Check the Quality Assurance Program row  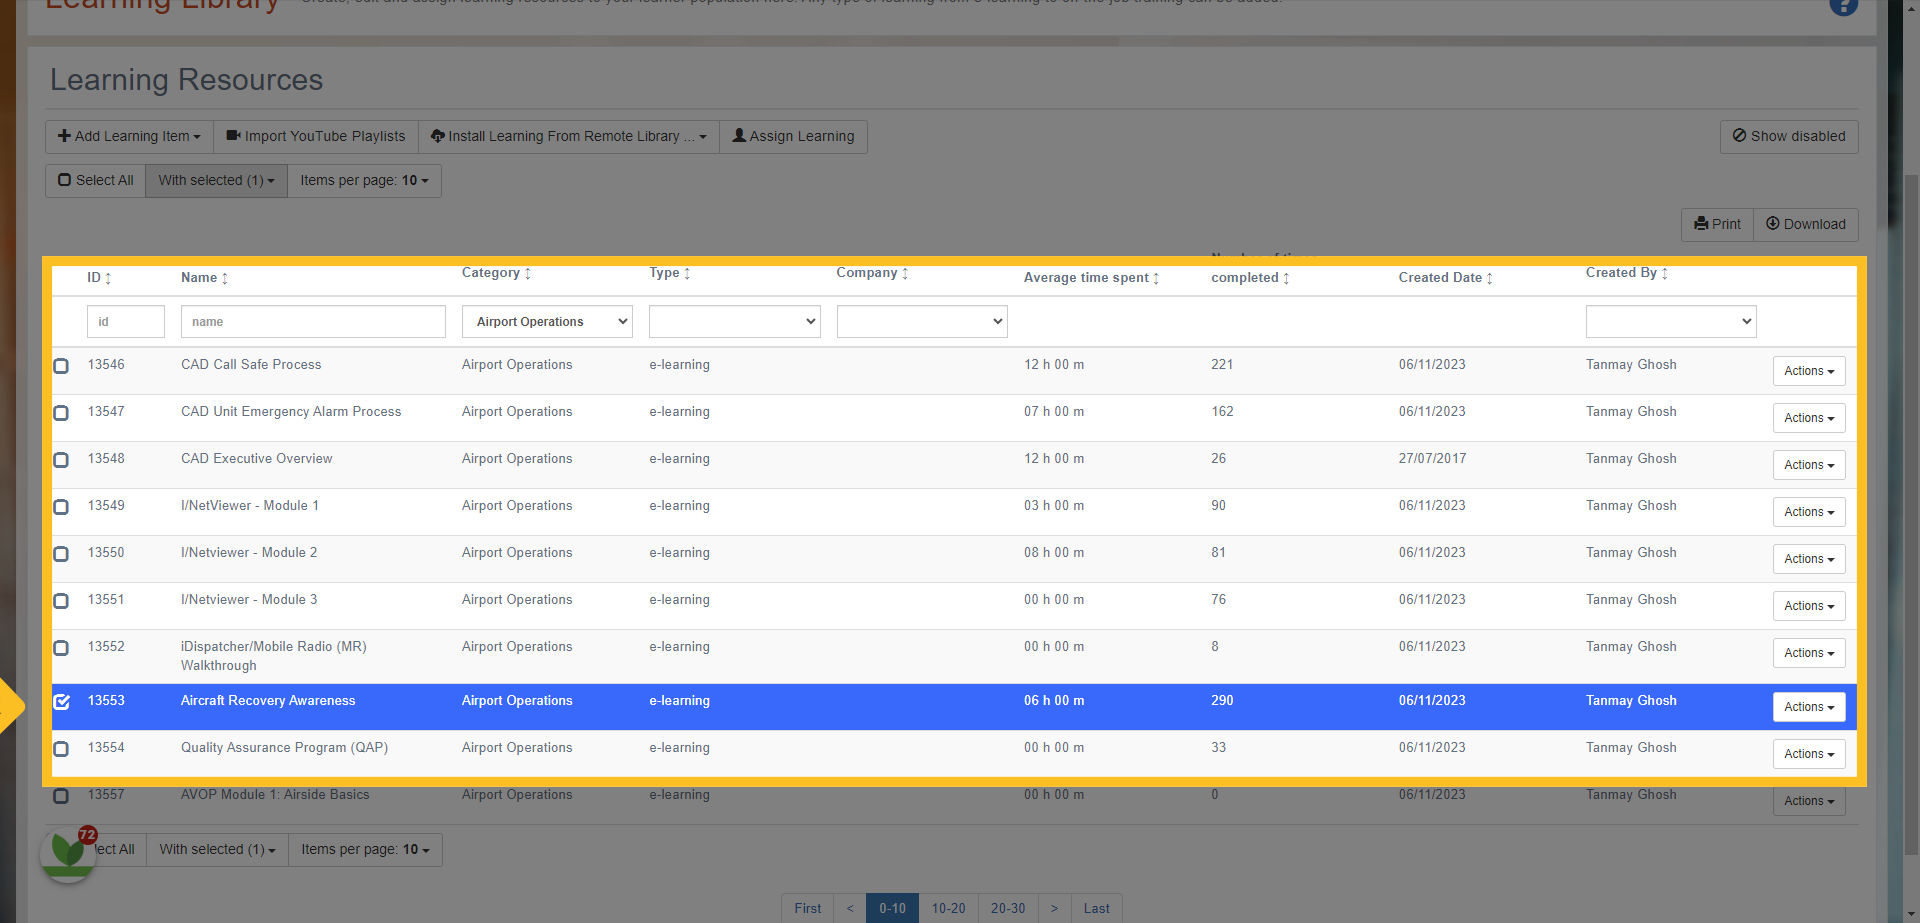[x=61, y=749]
